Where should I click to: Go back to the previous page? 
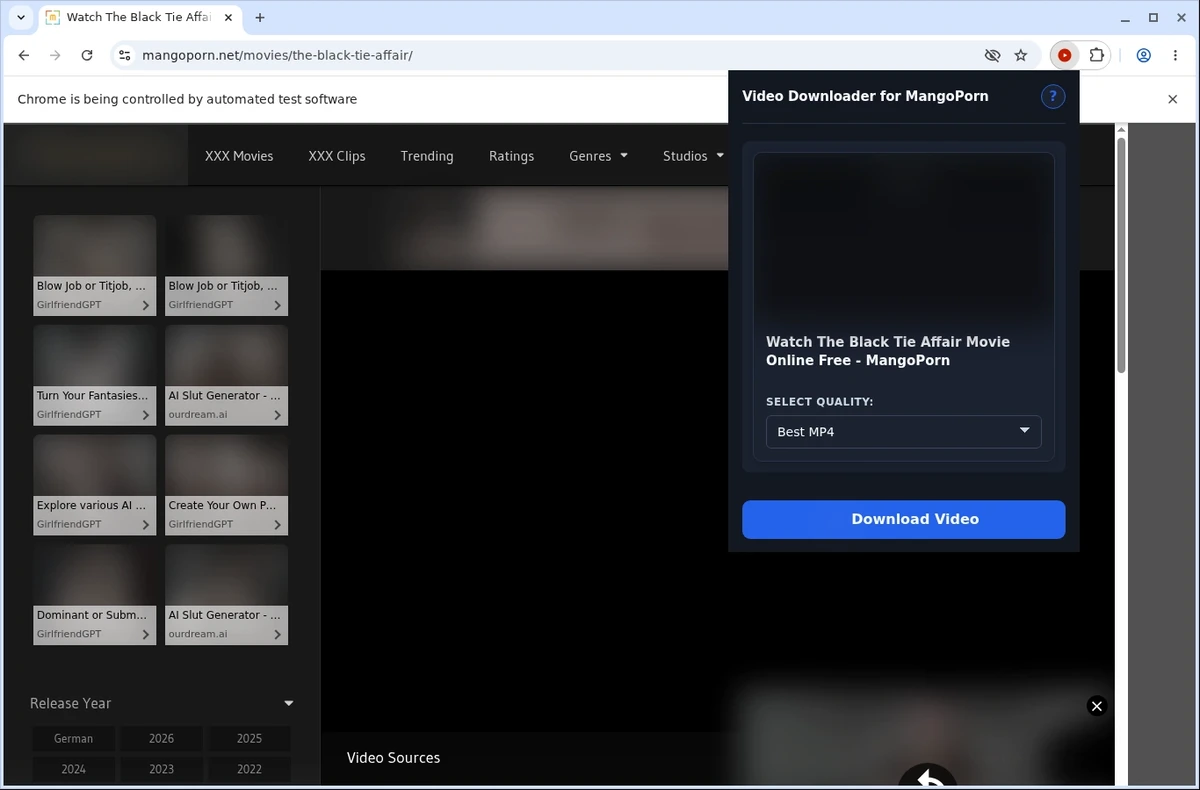(24, 56)
